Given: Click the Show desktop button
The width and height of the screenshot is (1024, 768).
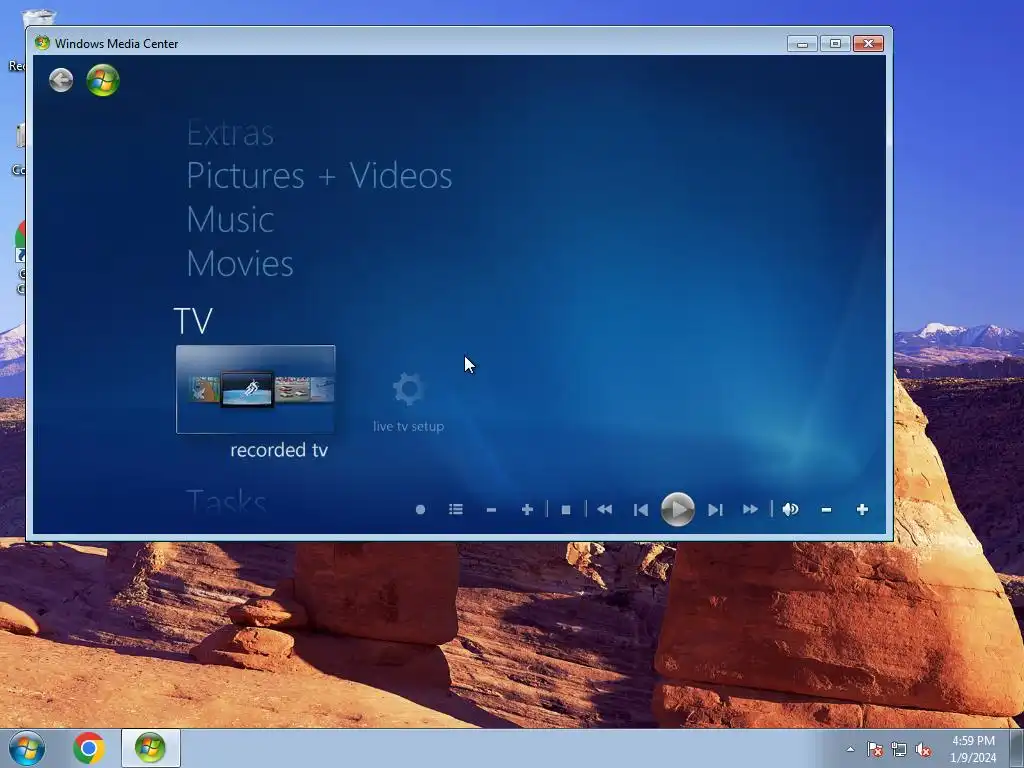Looking at the screenshot, I should [1017, 748].
